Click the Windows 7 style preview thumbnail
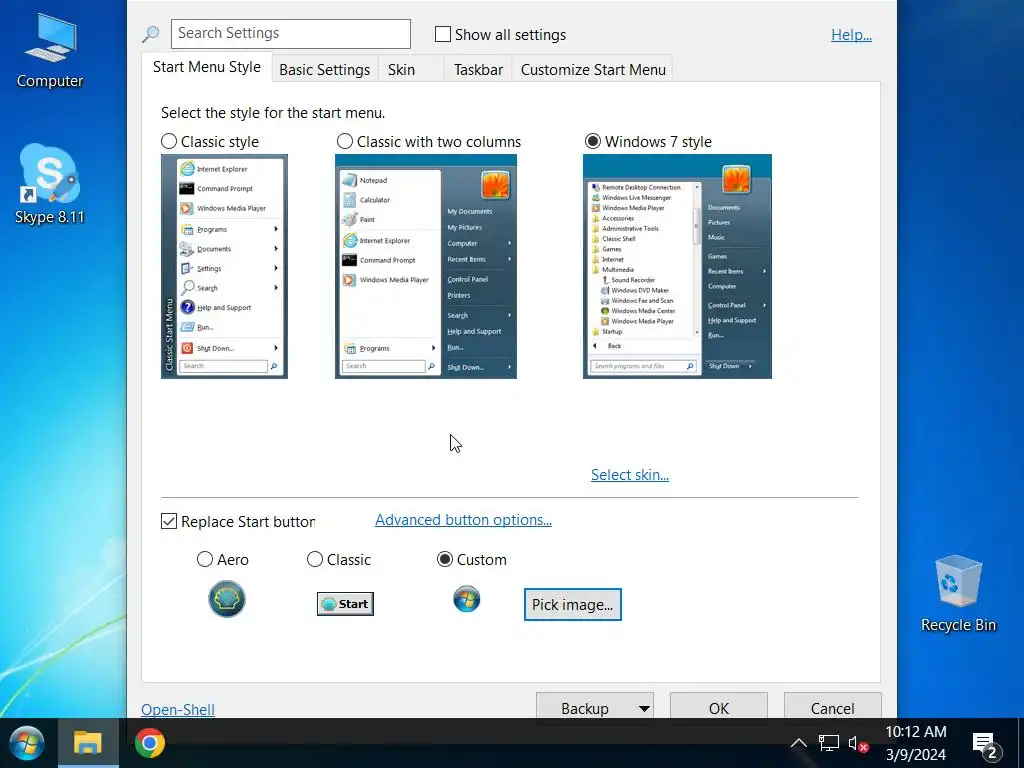Image resolution: width=1024 pixels, height=768 pixels. click(x=677, y=266)
